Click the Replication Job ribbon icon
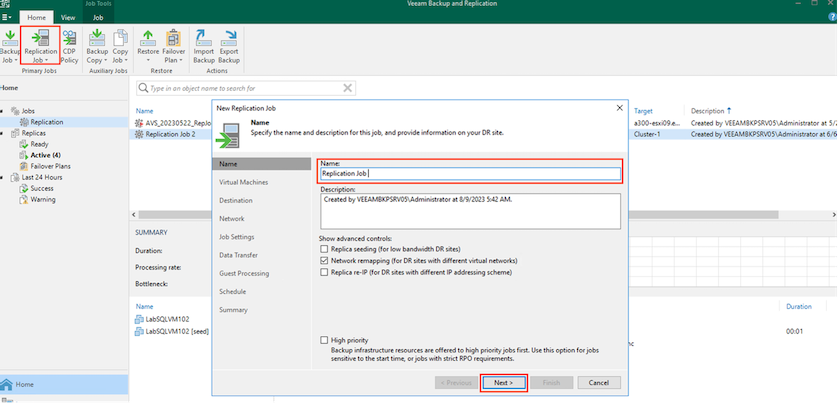The height and width of the screenshot is (404, 840). pos(41,45)
